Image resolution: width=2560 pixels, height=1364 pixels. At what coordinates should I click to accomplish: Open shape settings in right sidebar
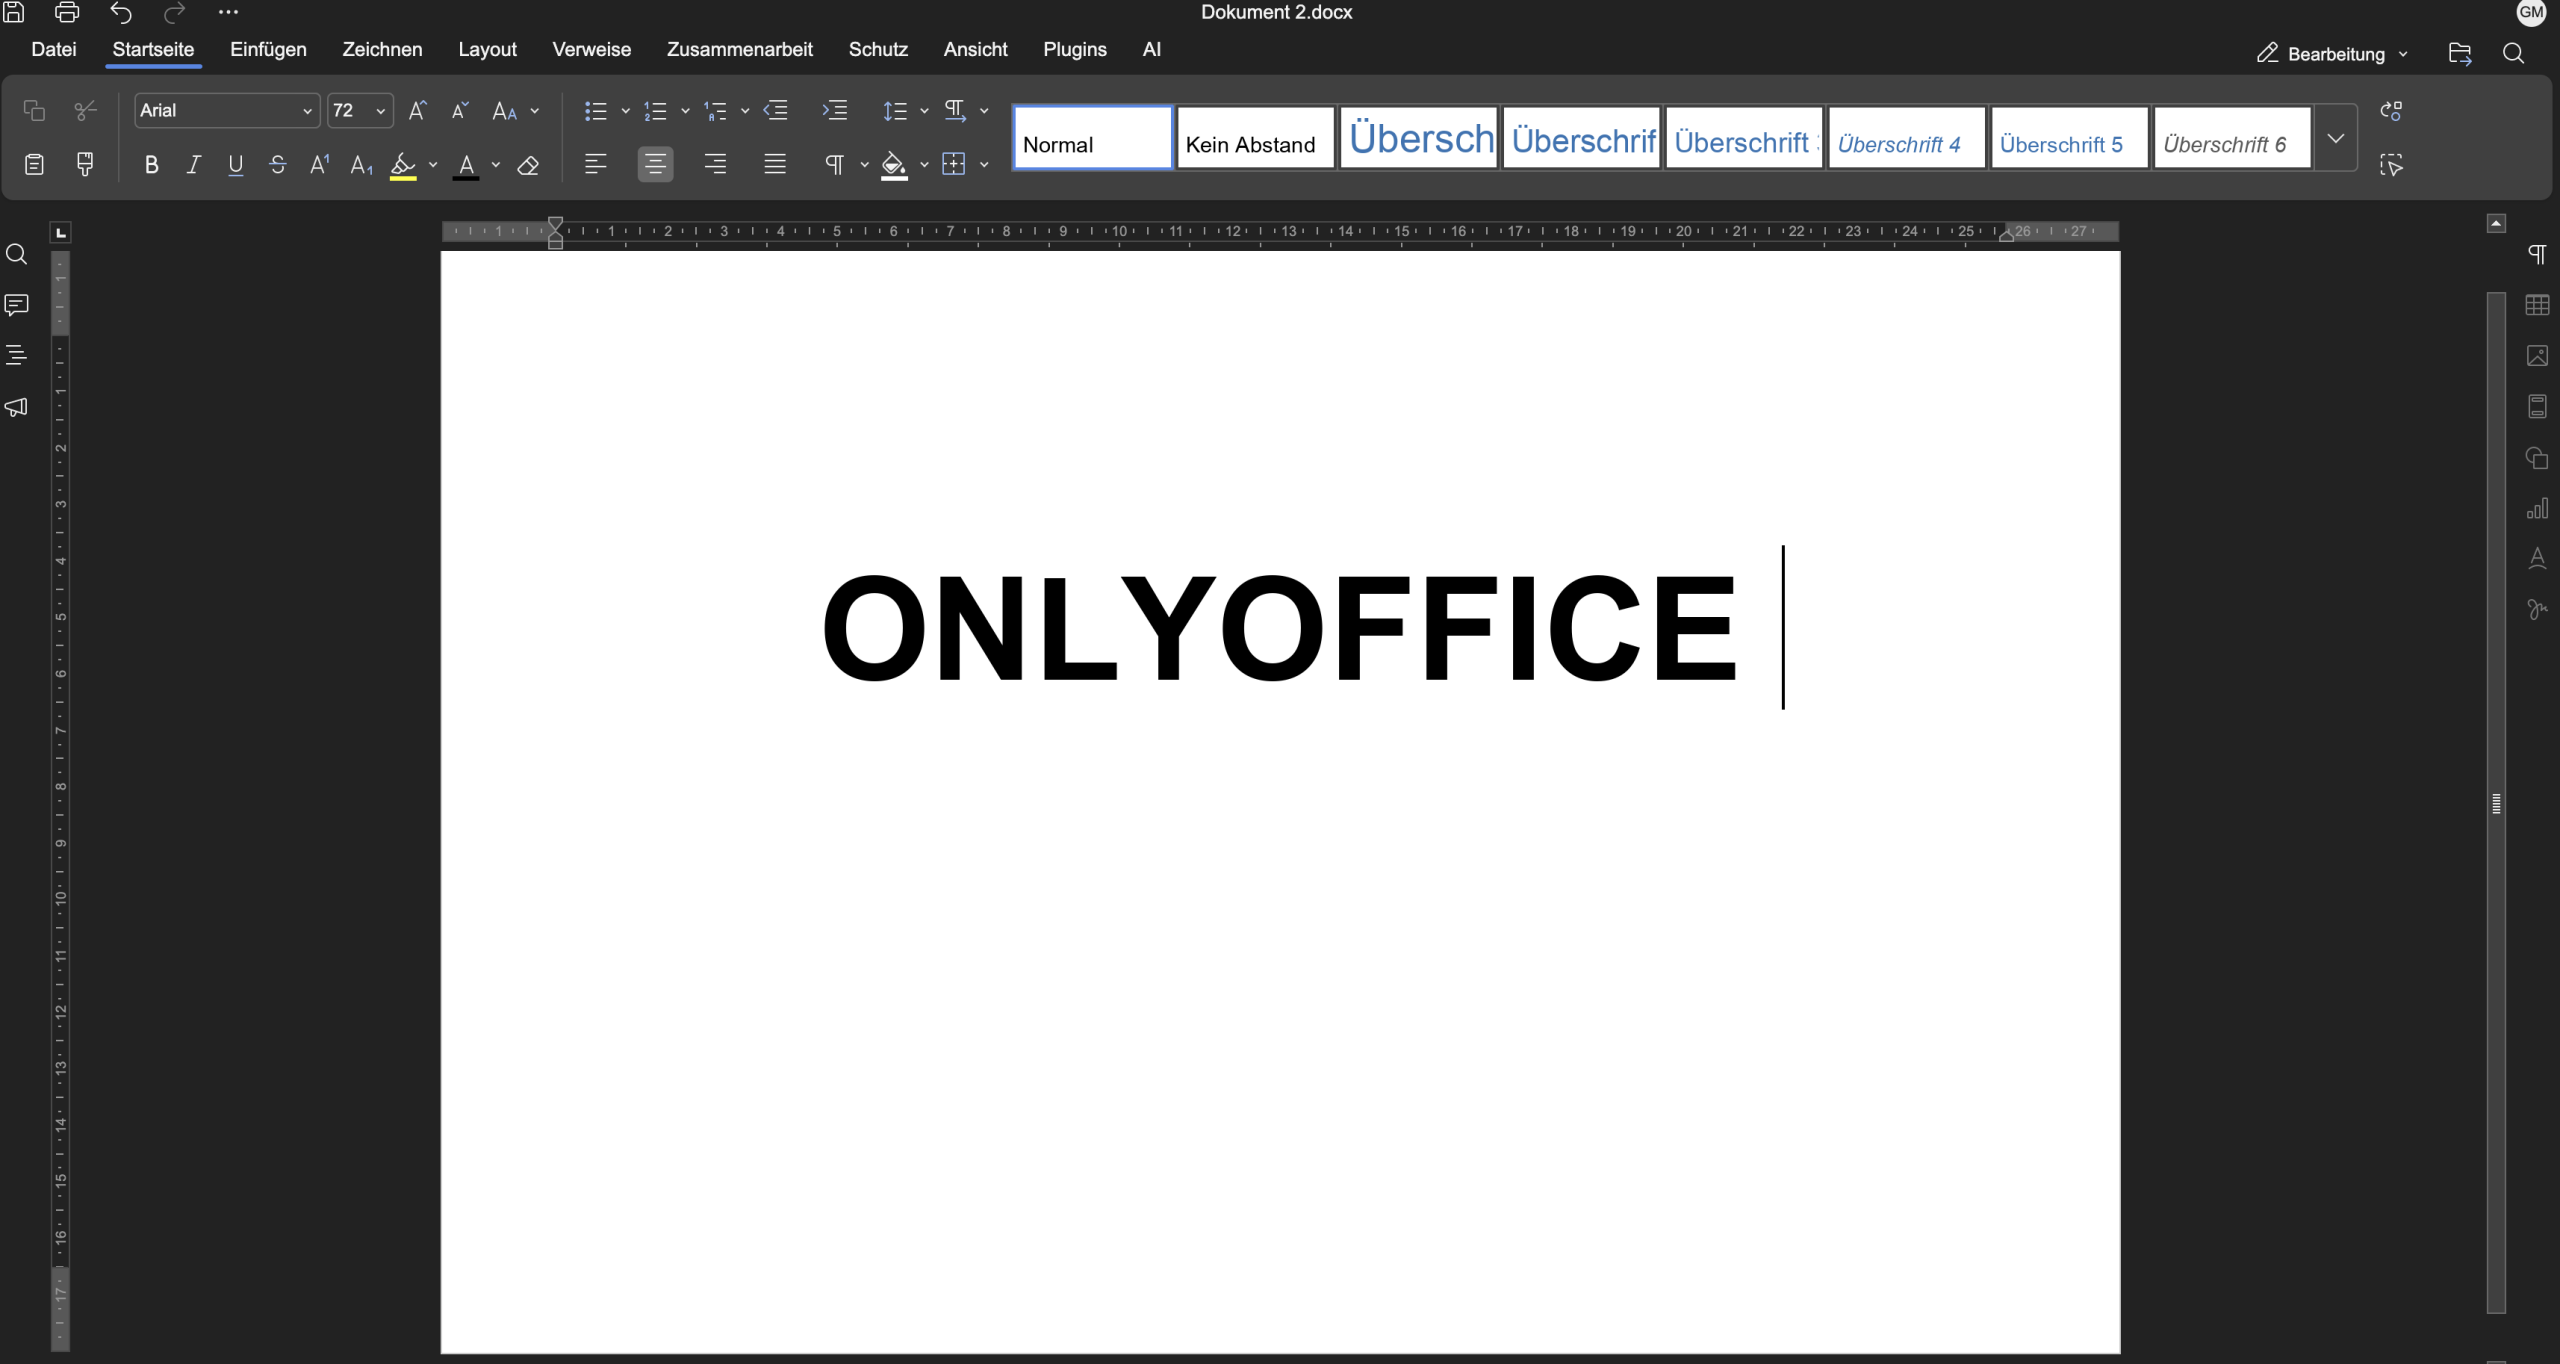coord(2537,458)
